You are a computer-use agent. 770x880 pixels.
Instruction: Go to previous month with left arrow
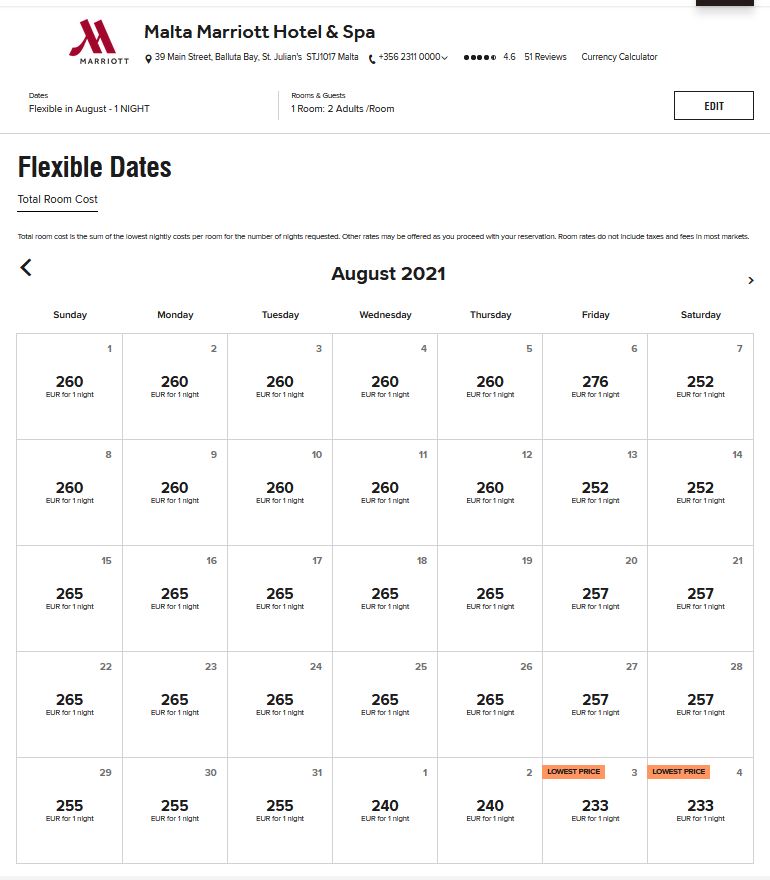coord(26,267)
